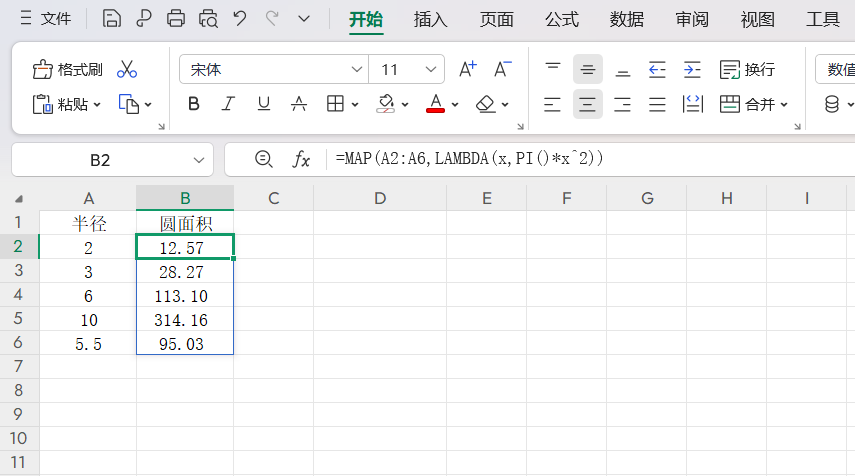Click the zoom magnifier icon beside fx

264,159
